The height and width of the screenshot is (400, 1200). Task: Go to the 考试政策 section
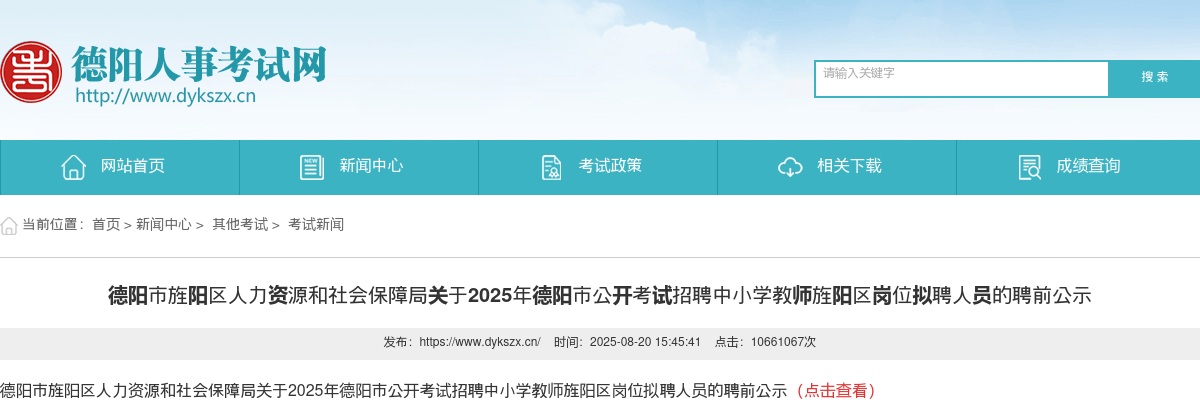(598, 167)
